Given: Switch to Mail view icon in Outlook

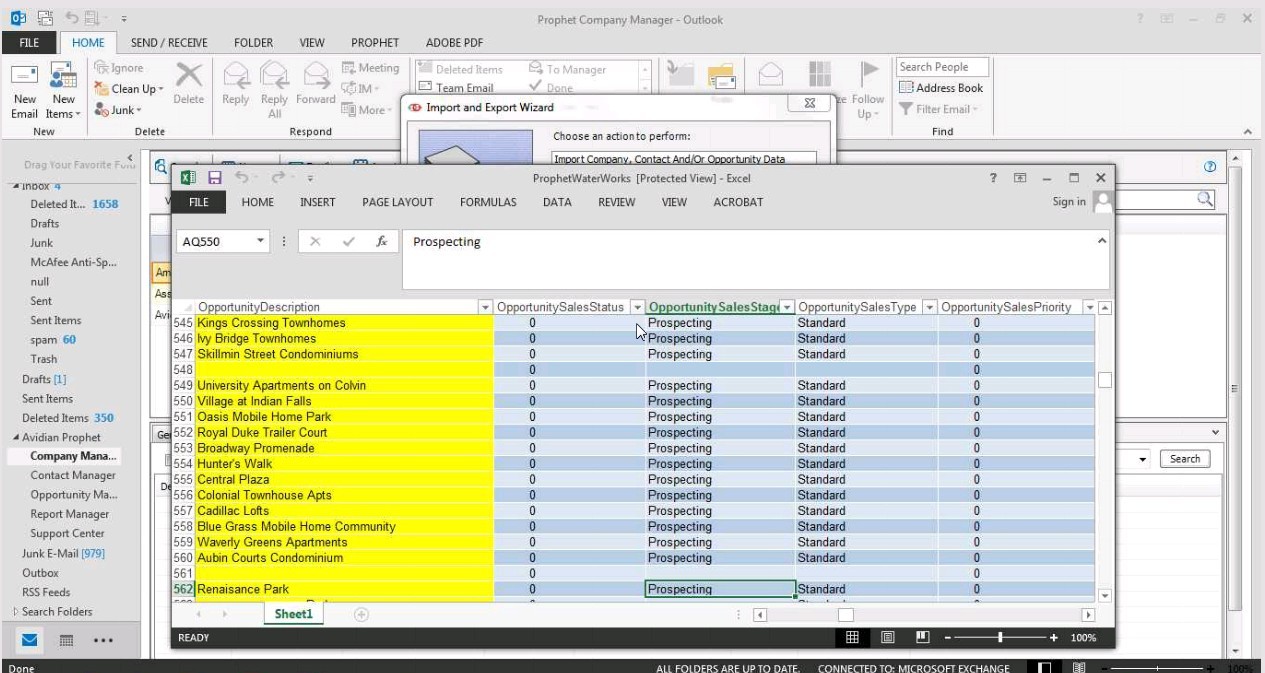Looking at the screenshot, I should [30, 640].
